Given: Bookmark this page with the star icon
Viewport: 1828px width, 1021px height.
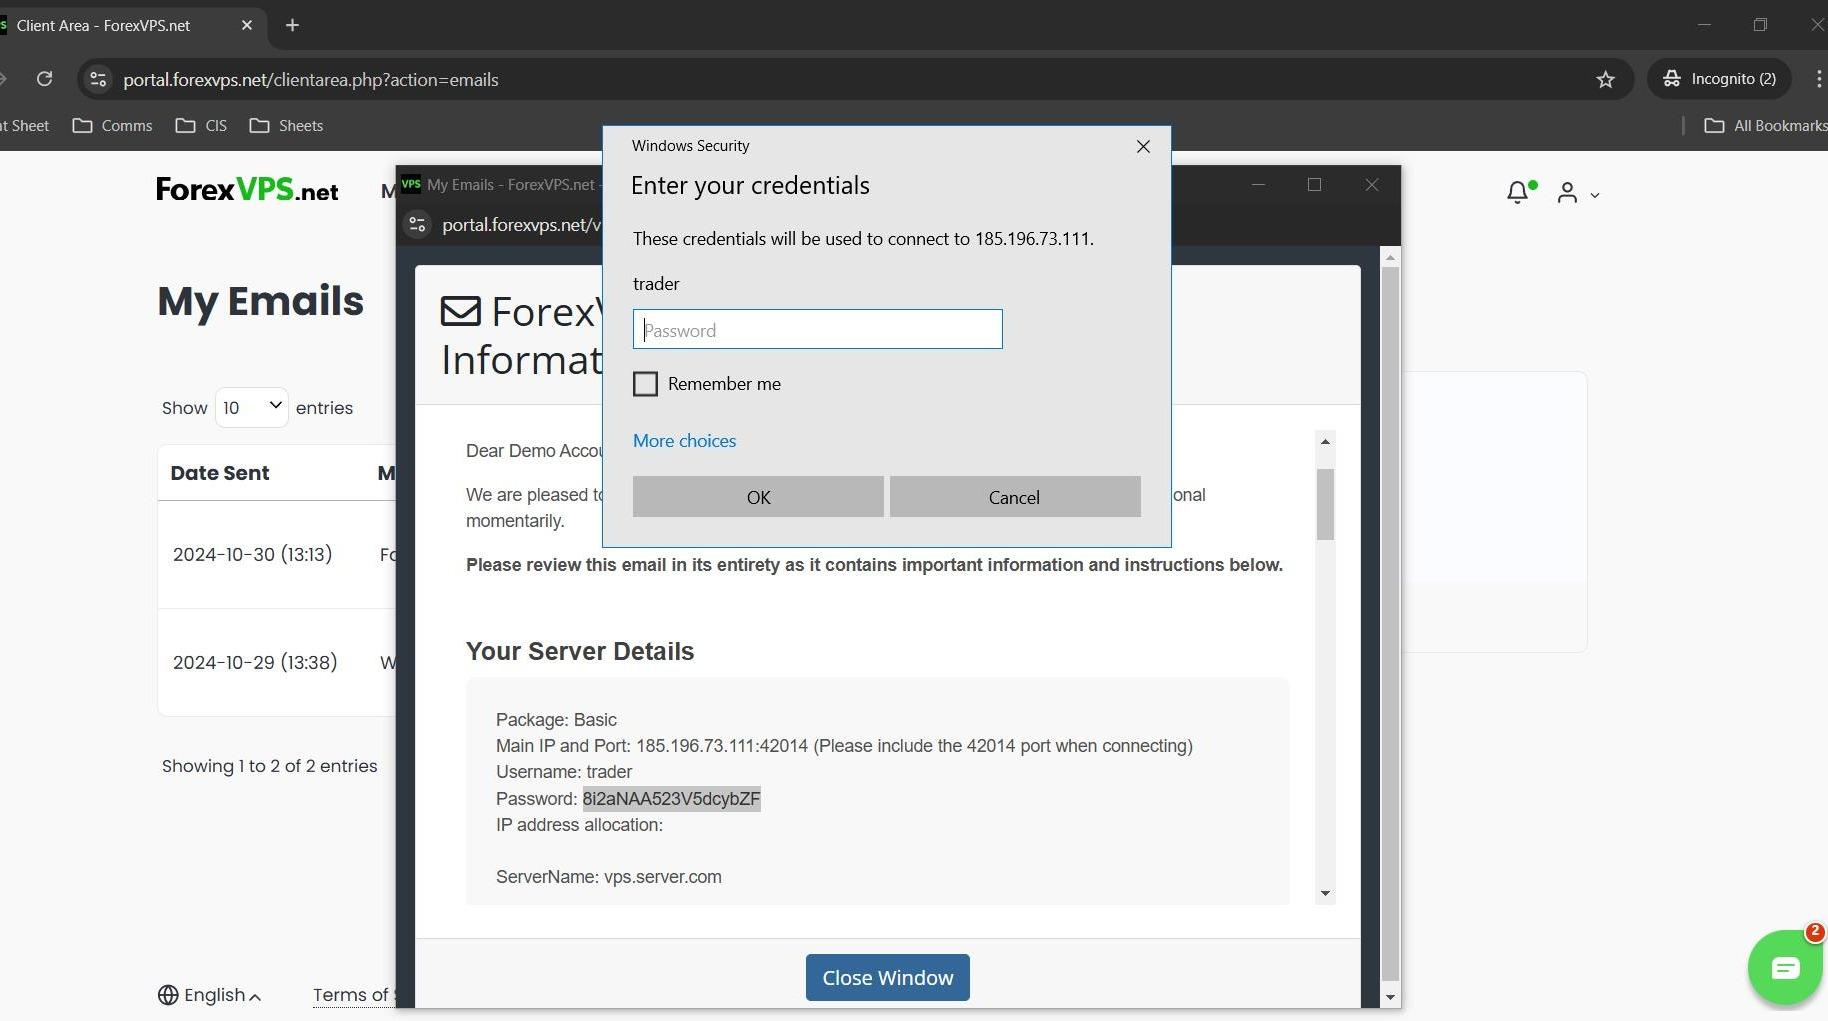Looking at the screenshot, I should [1606, 79].
